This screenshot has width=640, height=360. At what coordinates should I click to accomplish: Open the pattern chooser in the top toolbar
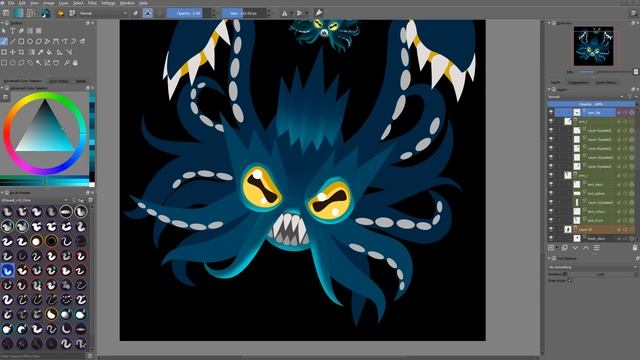[x=31, y=13]
